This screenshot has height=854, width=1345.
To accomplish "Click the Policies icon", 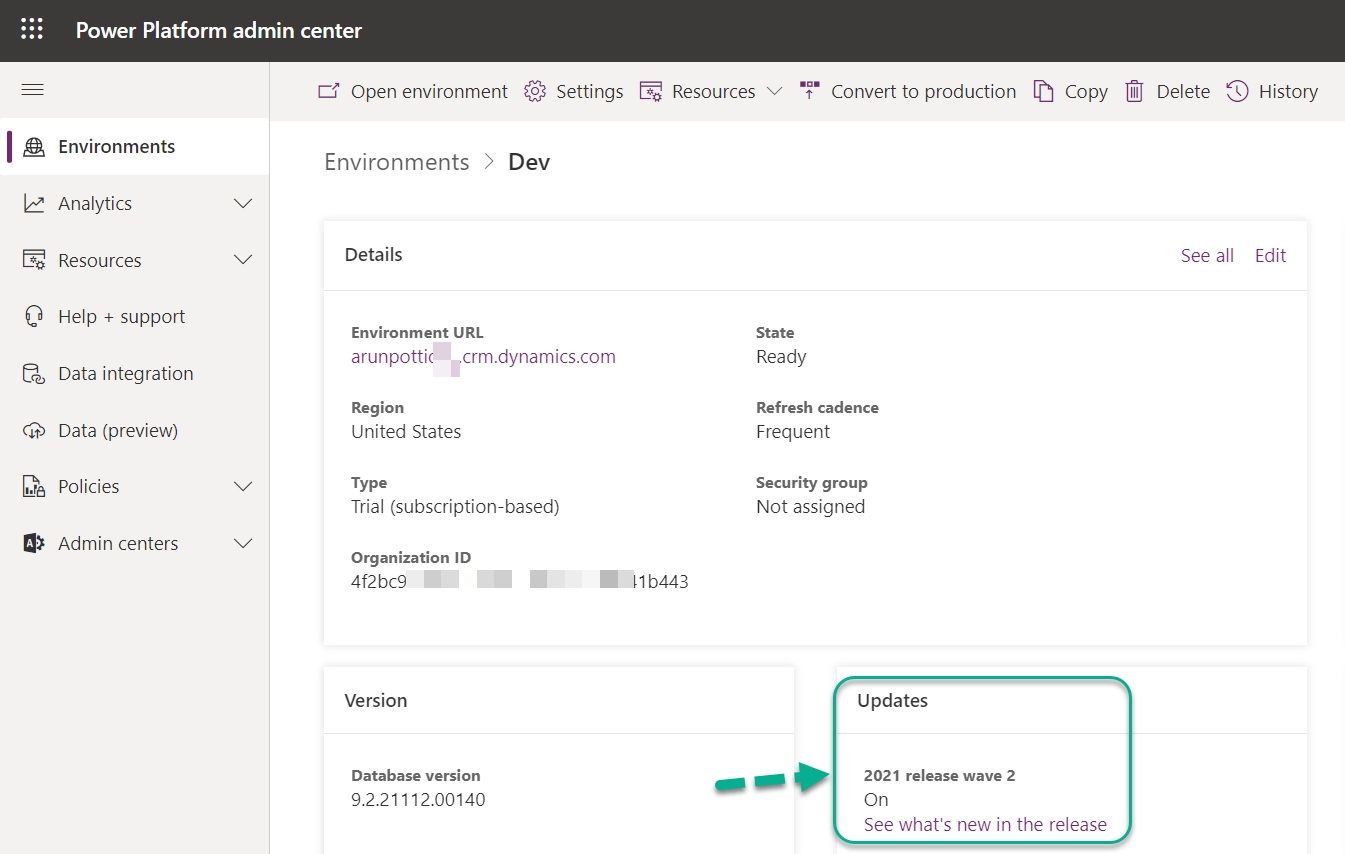I will click(x=34, y=487).
